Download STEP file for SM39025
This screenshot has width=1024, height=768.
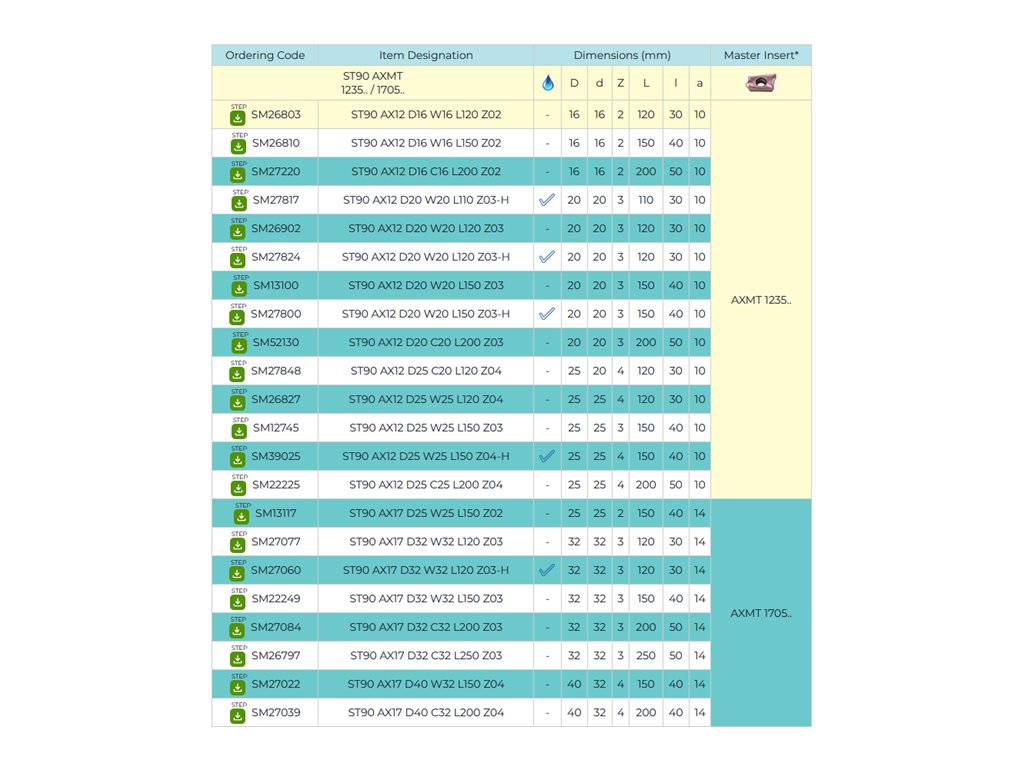pos(238,458)
